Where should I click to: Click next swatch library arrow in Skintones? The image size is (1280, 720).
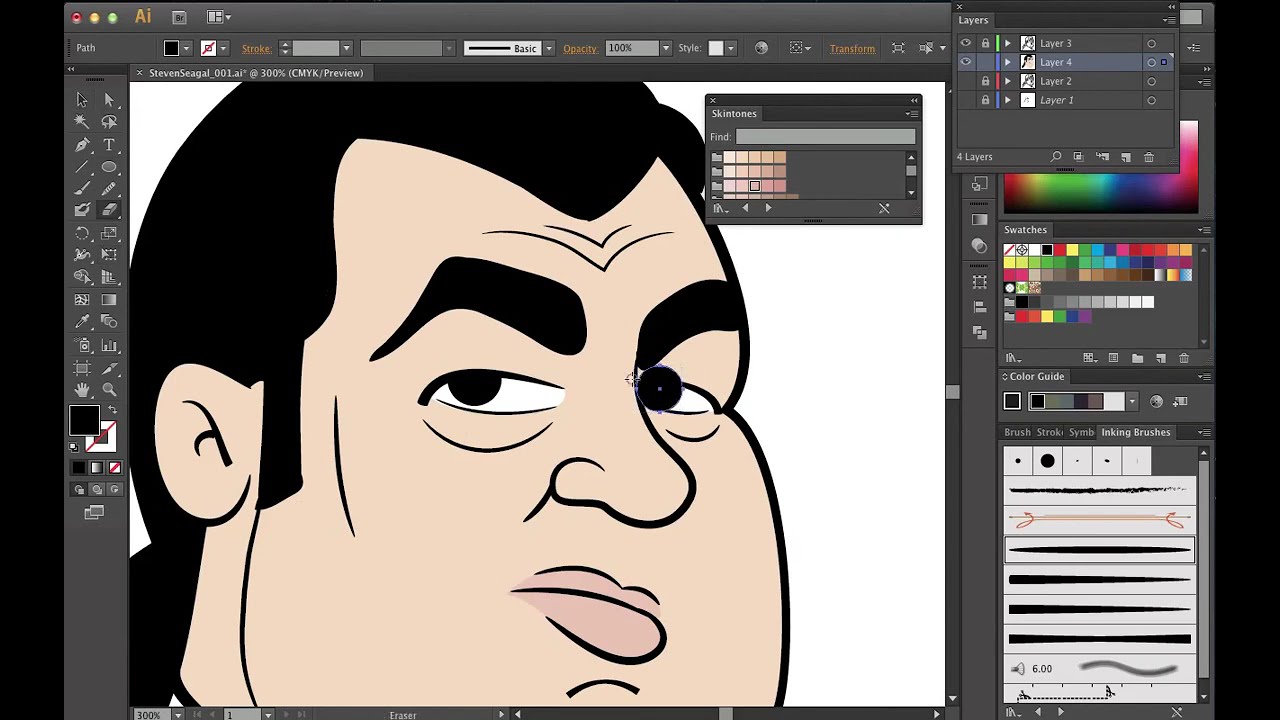tap(768, 208)
